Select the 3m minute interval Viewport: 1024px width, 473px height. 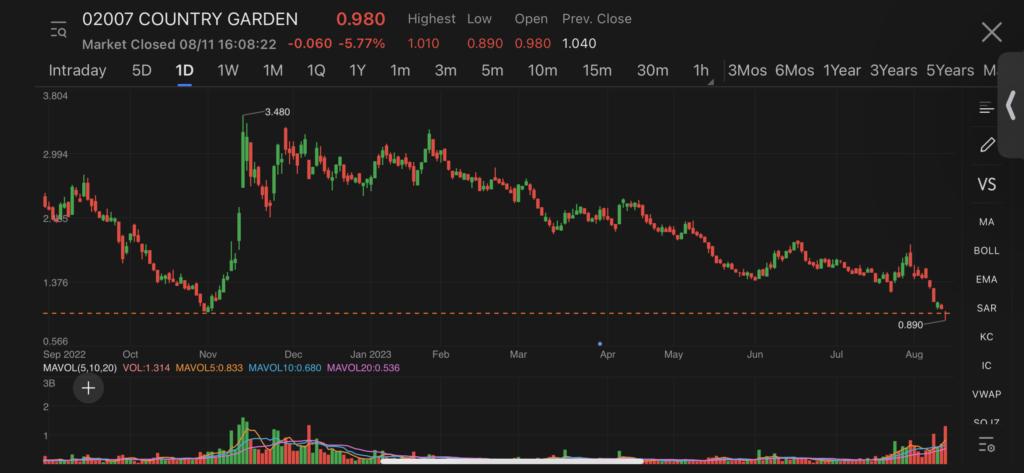[445, 71]
